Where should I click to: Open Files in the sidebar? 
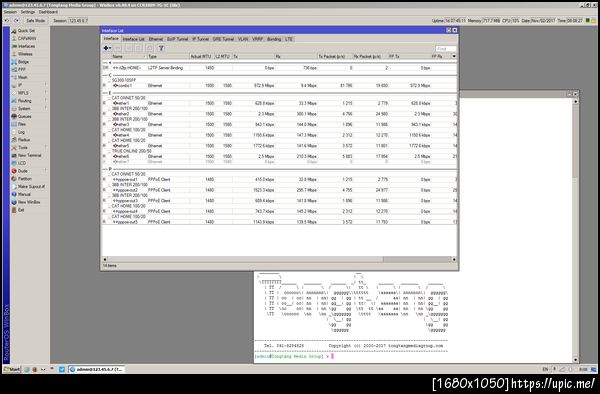click(x=22, y=124)
